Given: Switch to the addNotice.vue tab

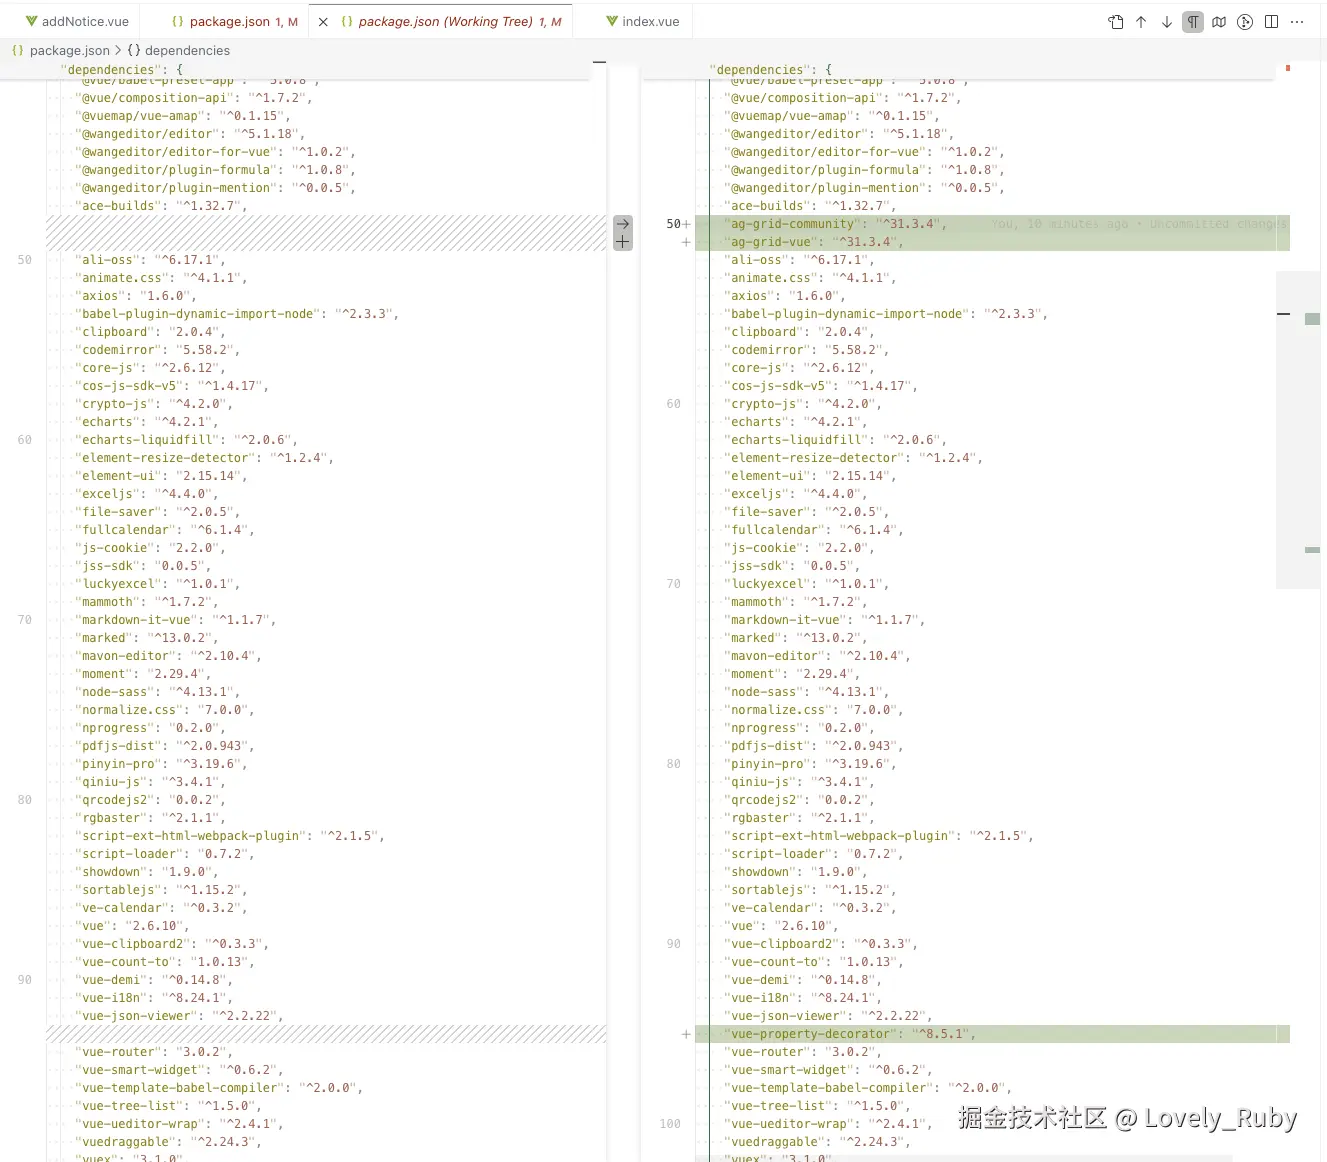Looking at the screenshot, I should click(x=85, y=21).
